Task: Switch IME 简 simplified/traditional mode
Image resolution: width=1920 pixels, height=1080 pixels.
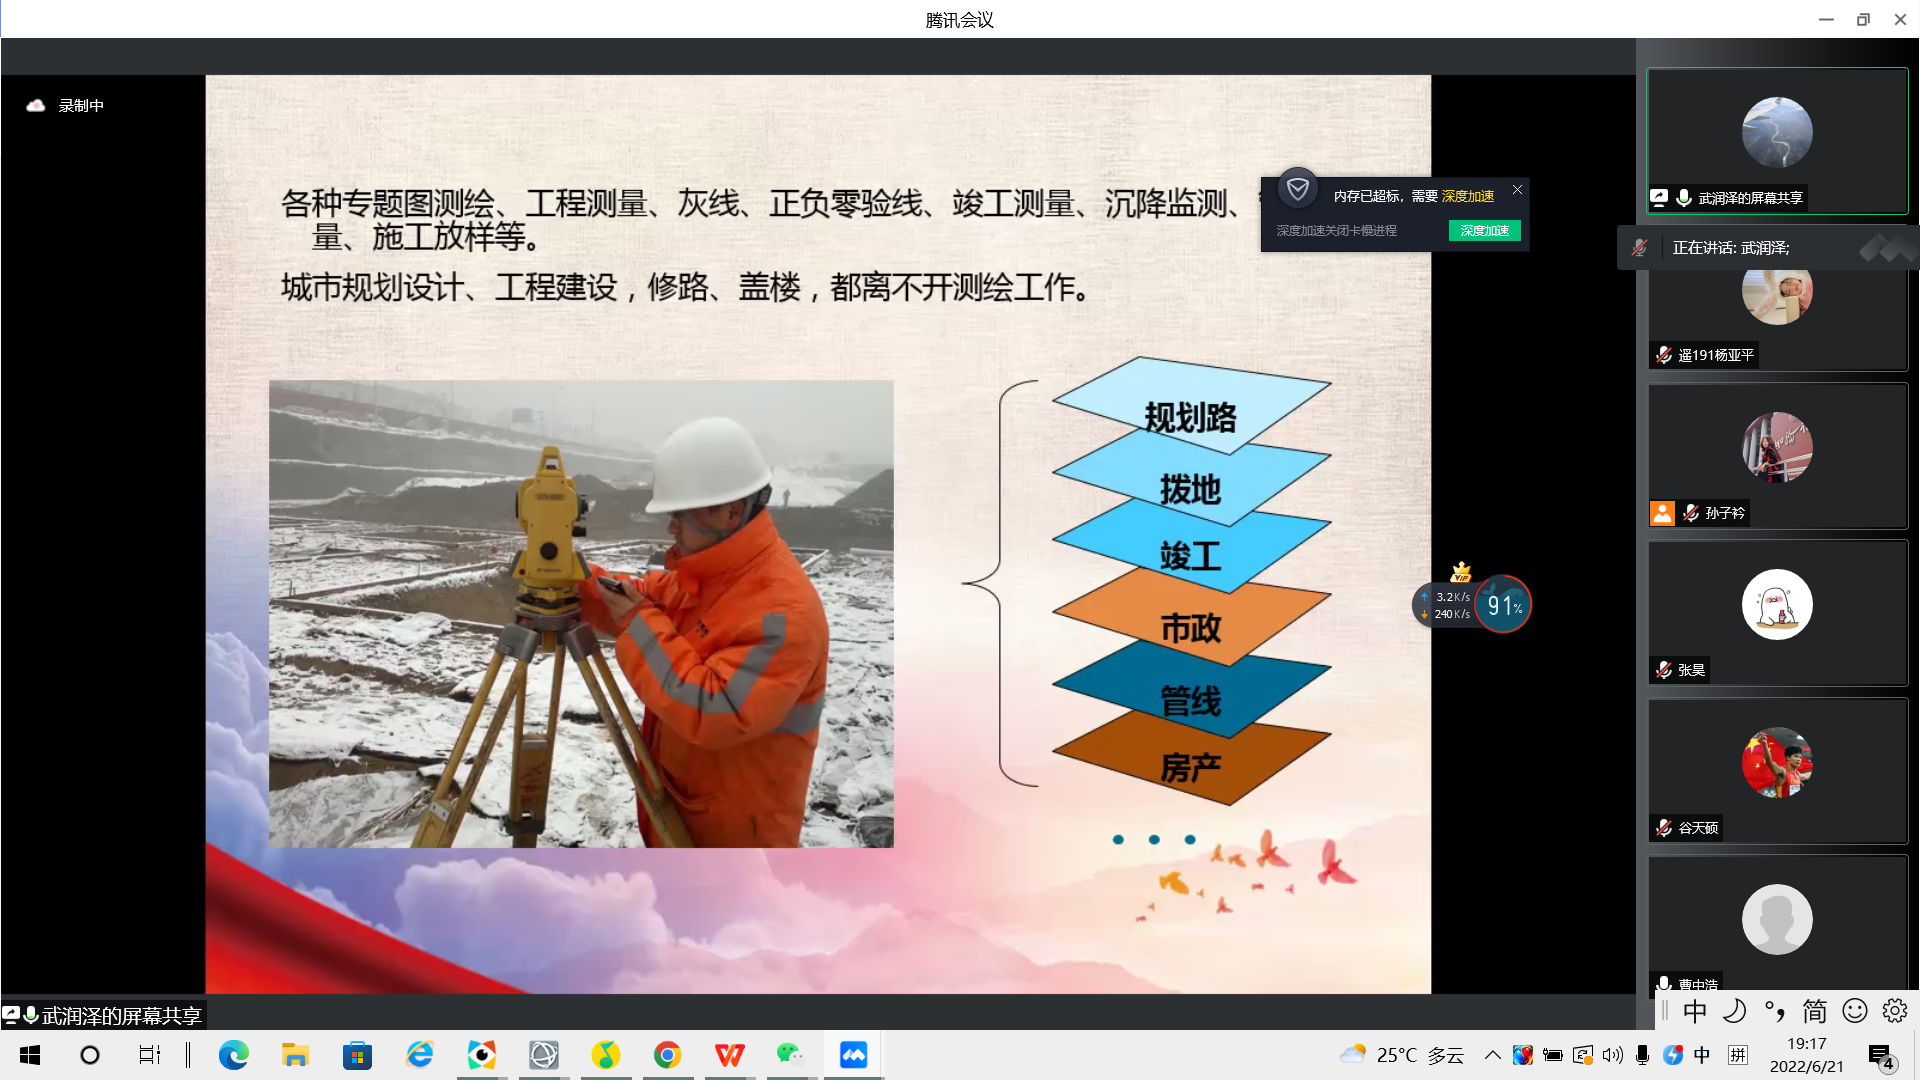Action: click(1814, 1011)
